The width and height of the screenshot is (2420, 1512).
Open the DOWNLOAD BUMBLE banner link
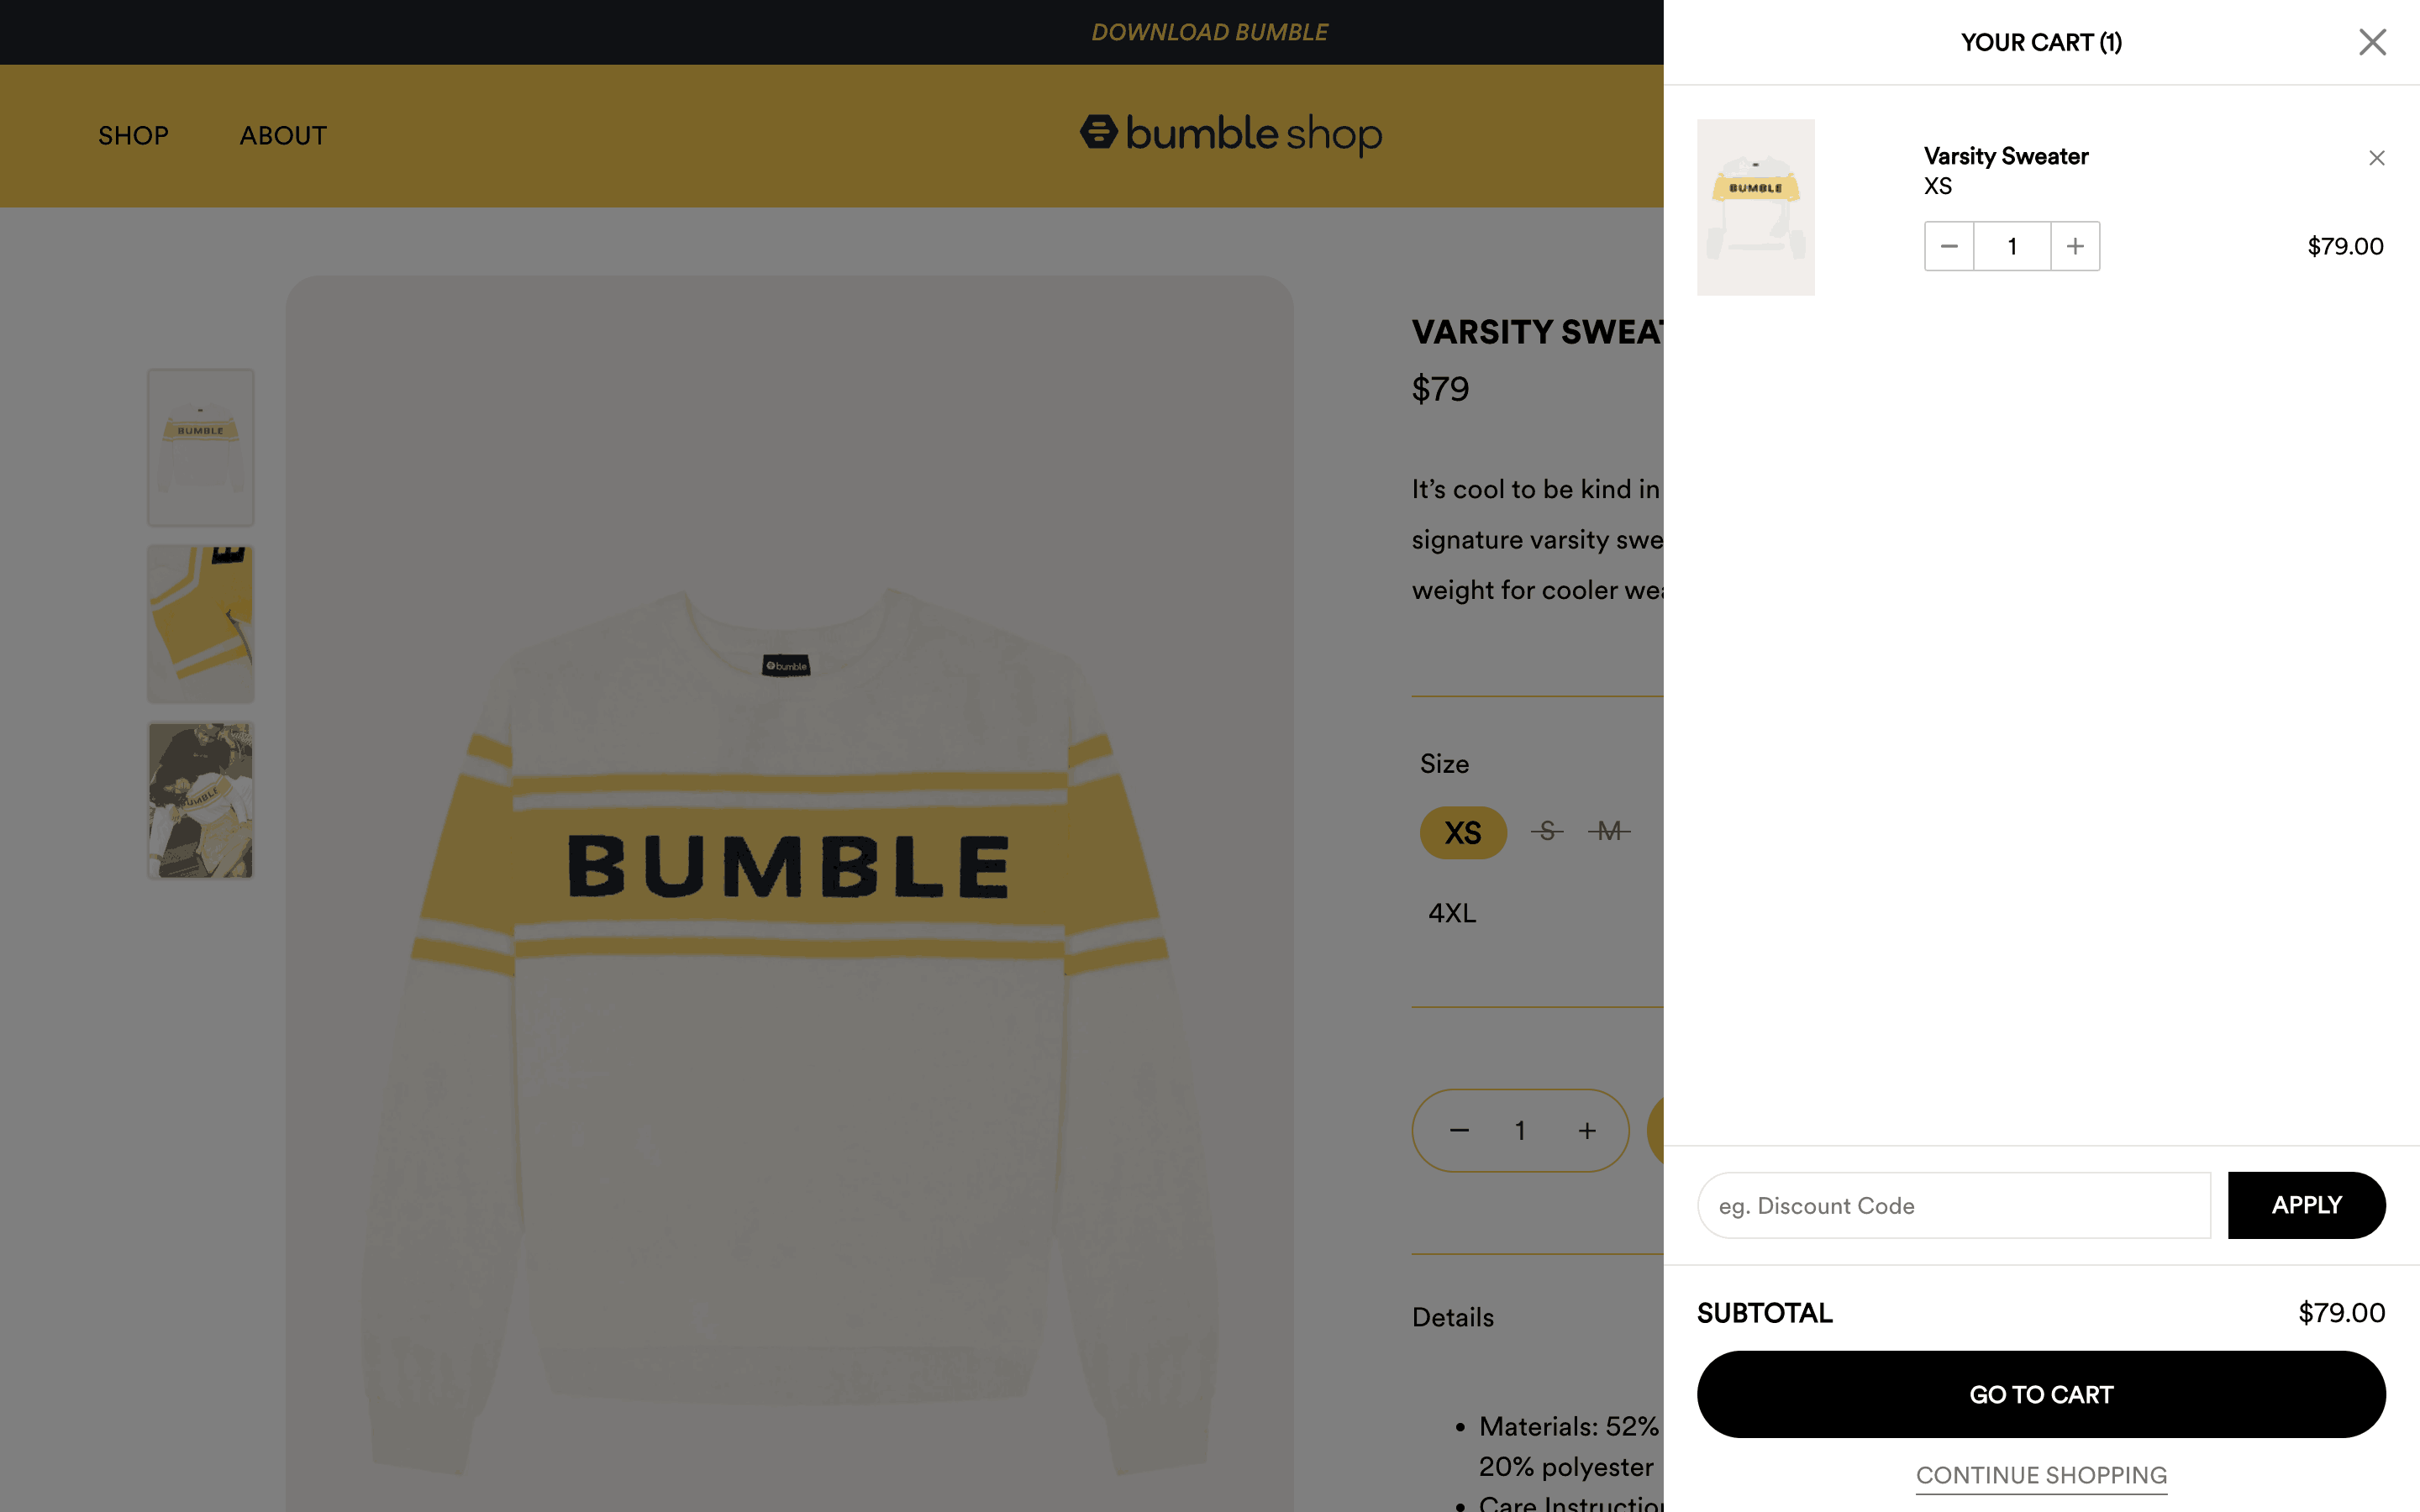[x=1210, y=32]
